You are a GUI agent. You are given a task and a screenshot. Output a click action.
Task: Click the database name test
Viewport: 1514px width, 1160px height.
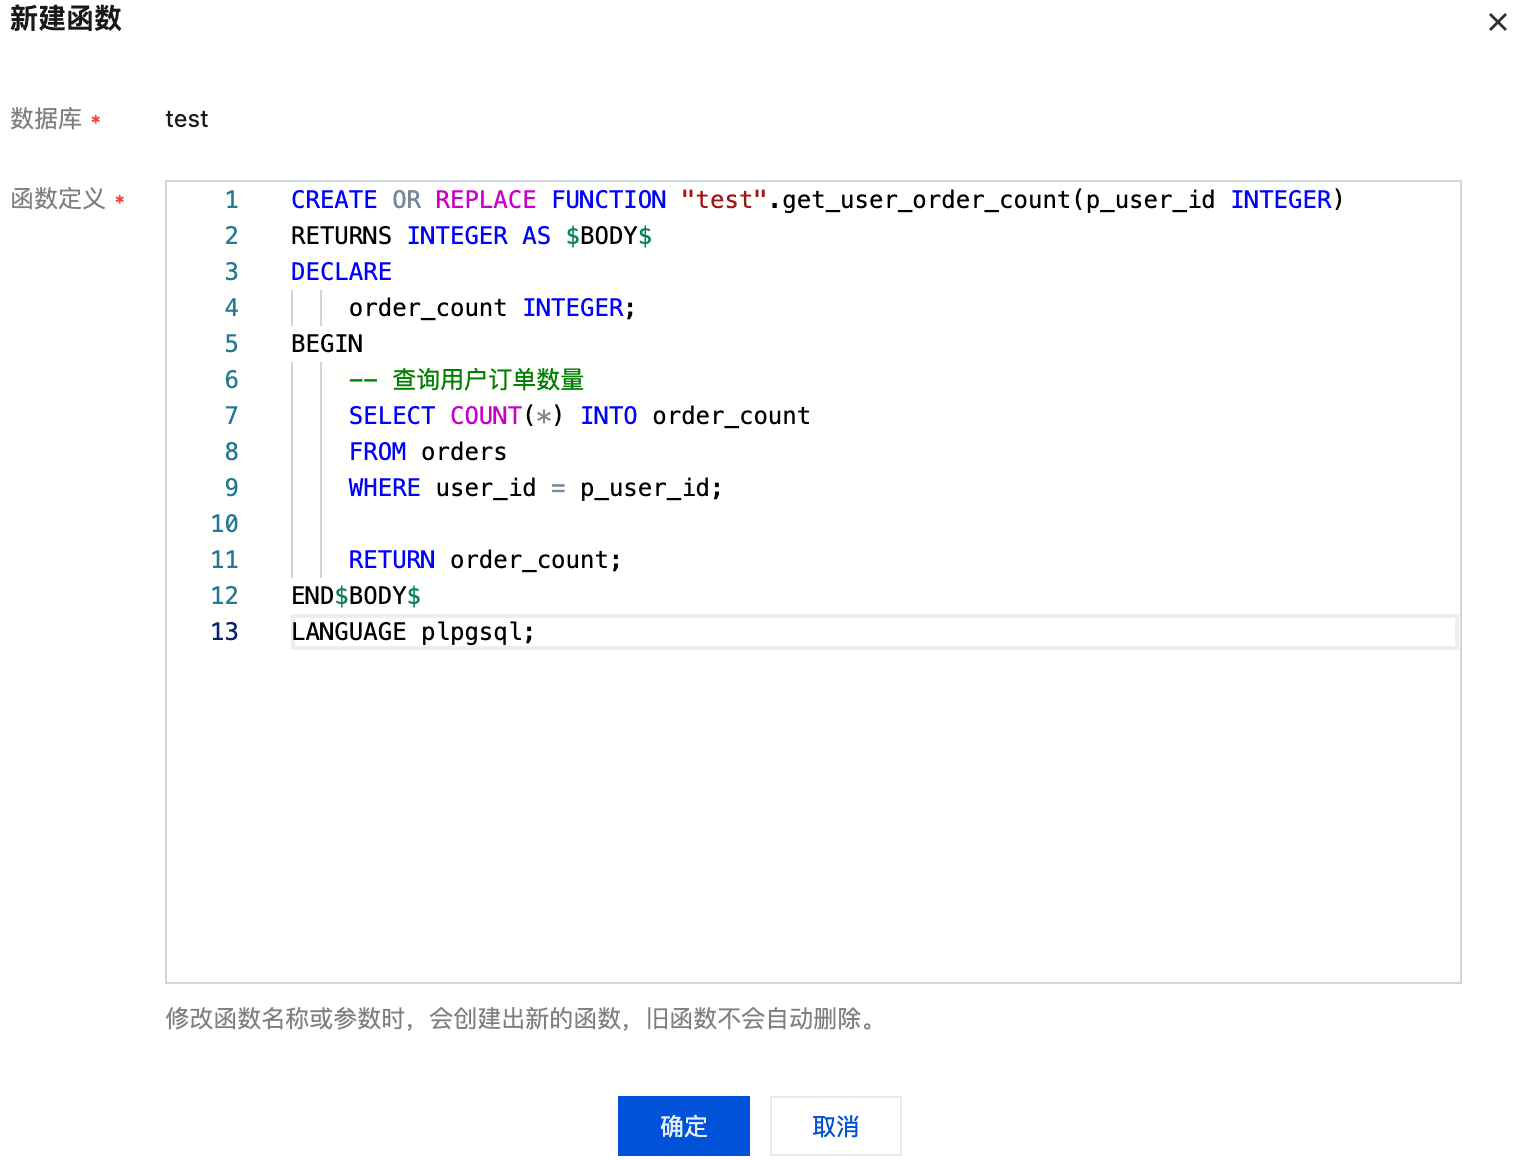[187, 119]
